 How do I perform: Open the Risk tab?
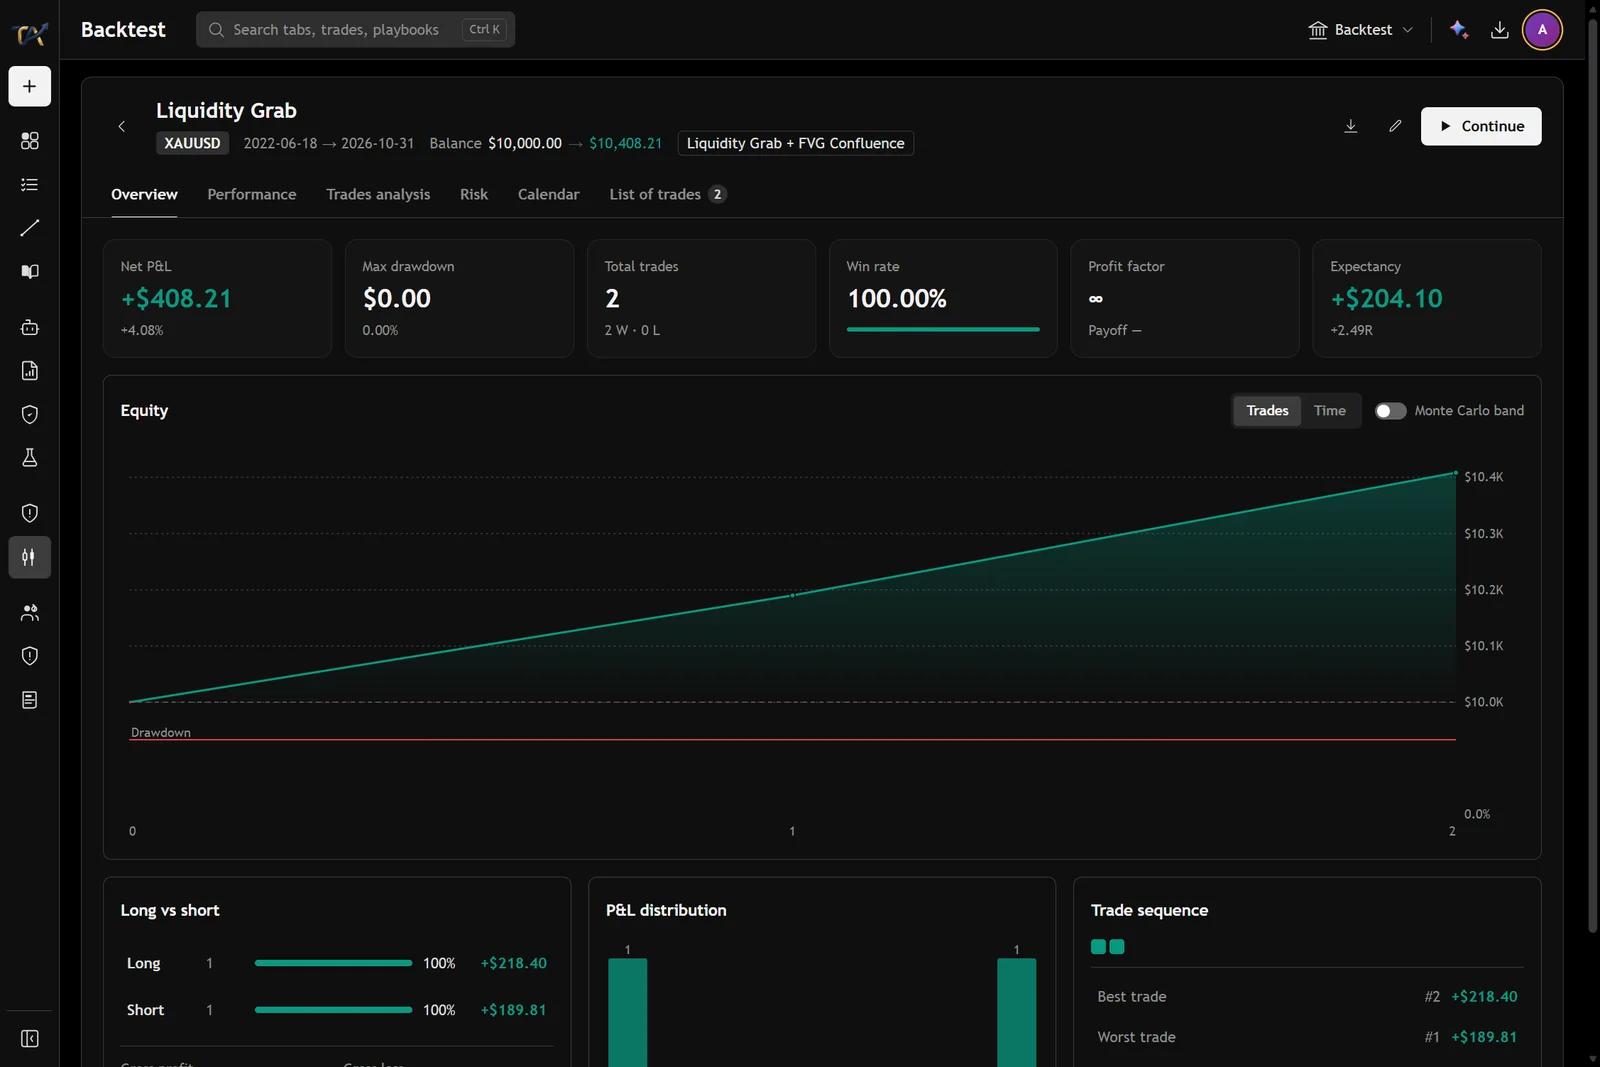coord(474,194)
